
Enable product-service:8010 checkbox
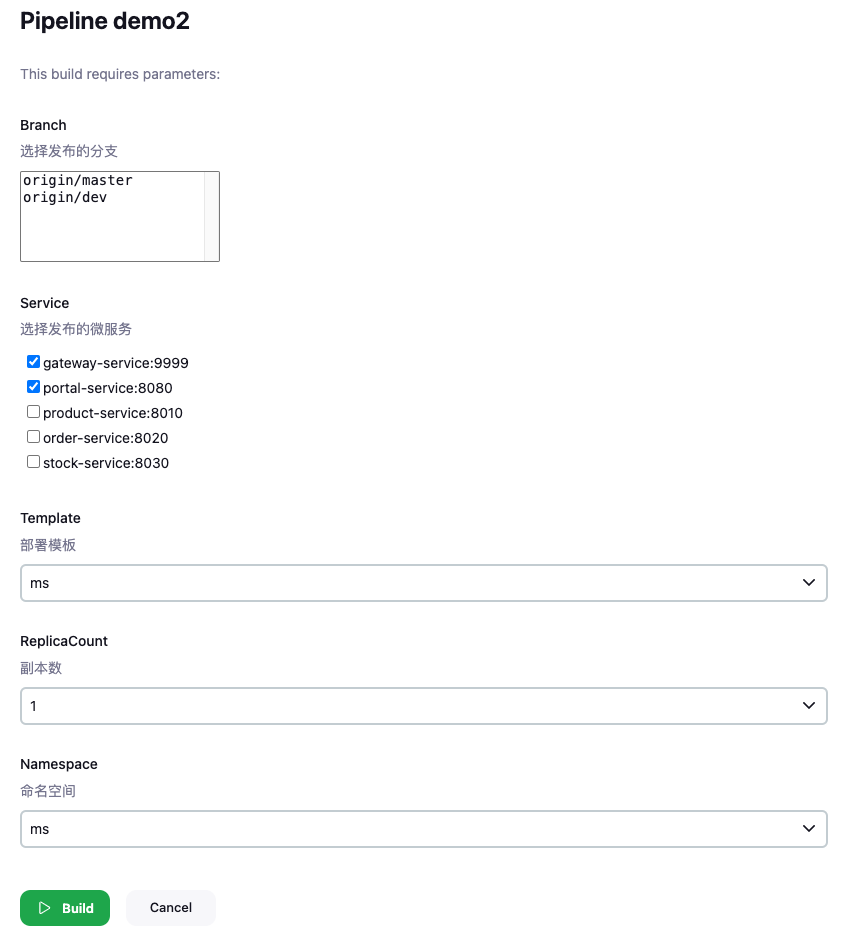point(33,411)
